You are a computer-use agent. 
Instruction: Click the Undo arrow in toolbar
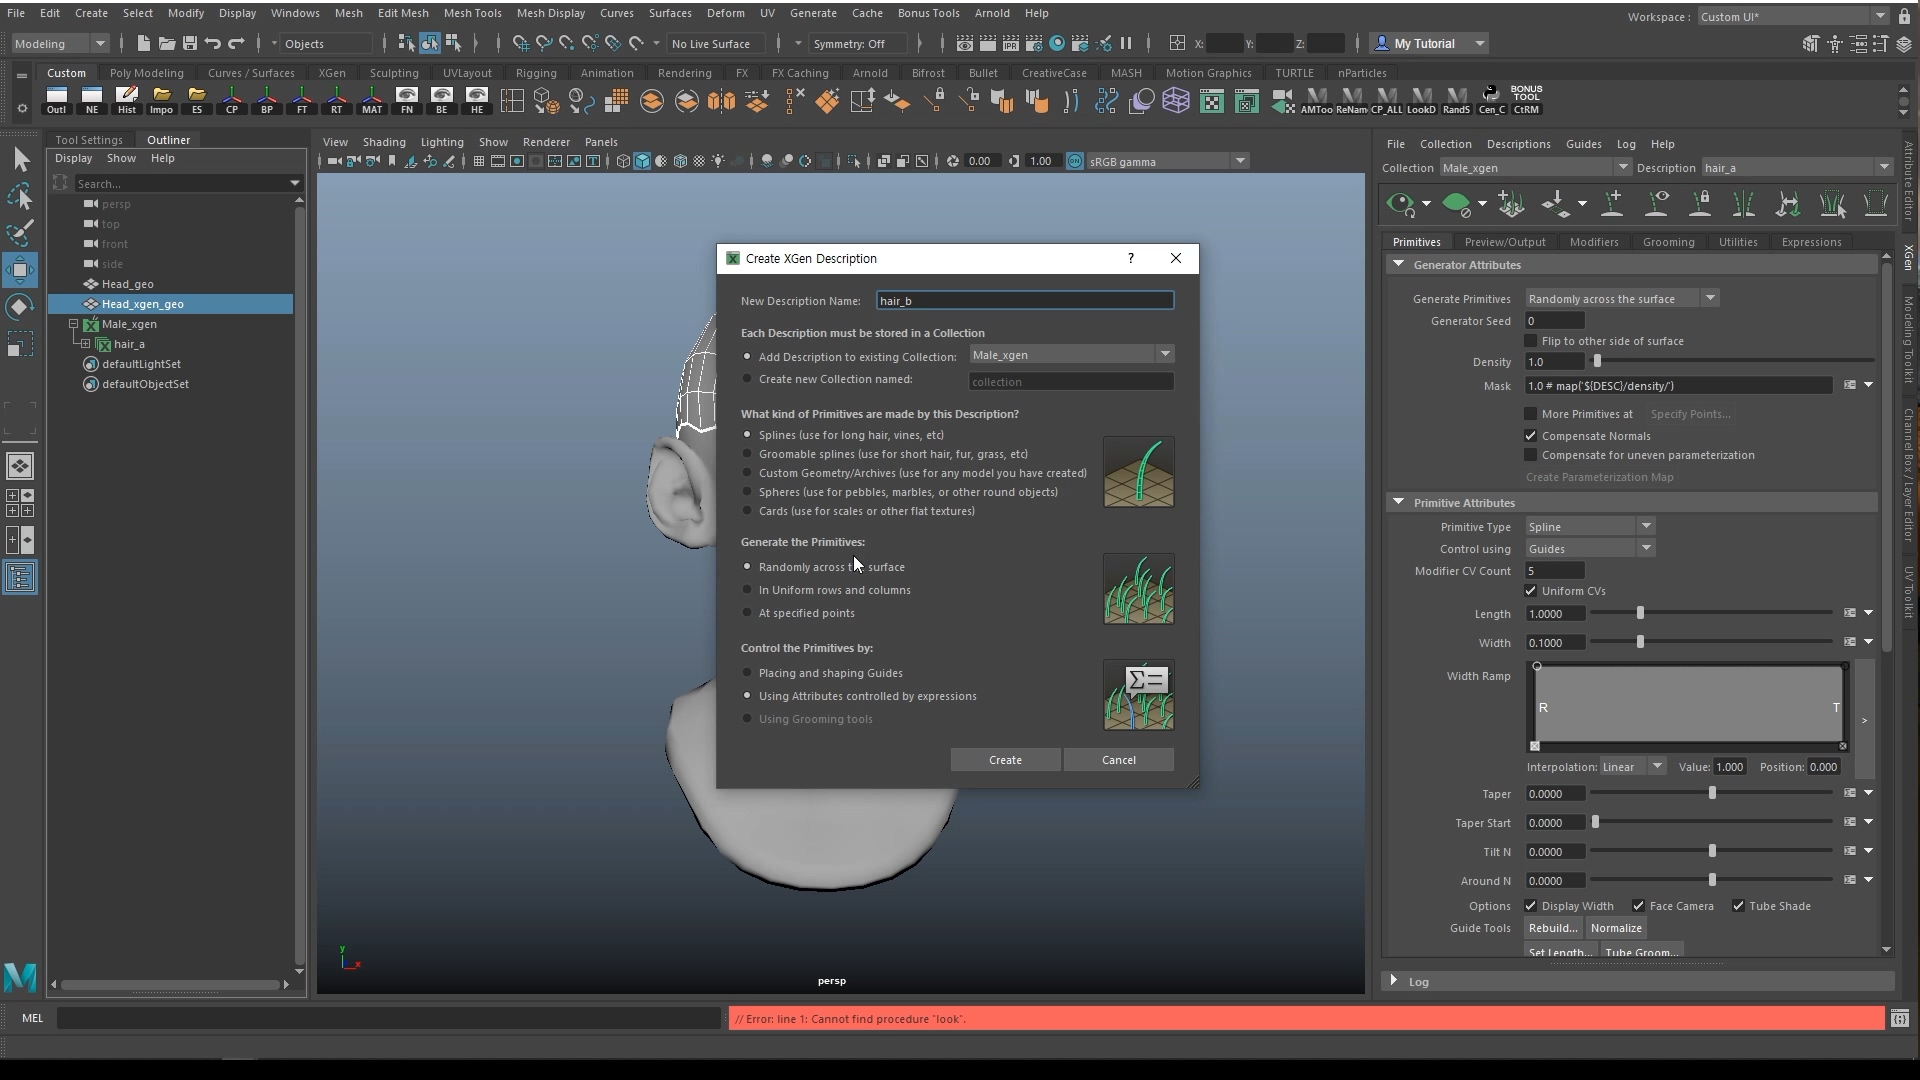212,43
